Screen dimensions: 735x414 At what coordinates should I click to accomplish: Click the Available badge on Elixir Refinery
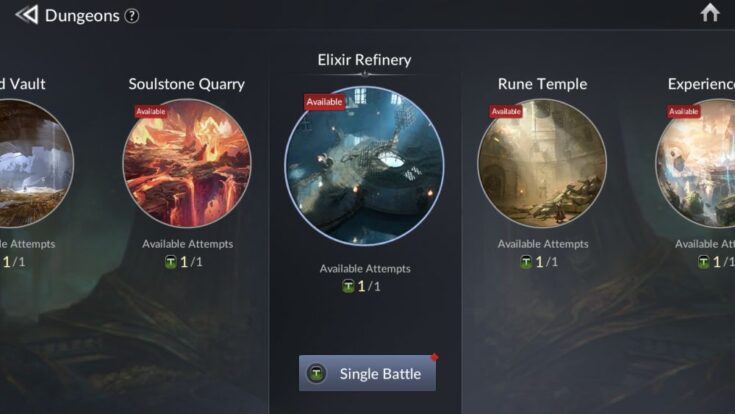point(324,102)
